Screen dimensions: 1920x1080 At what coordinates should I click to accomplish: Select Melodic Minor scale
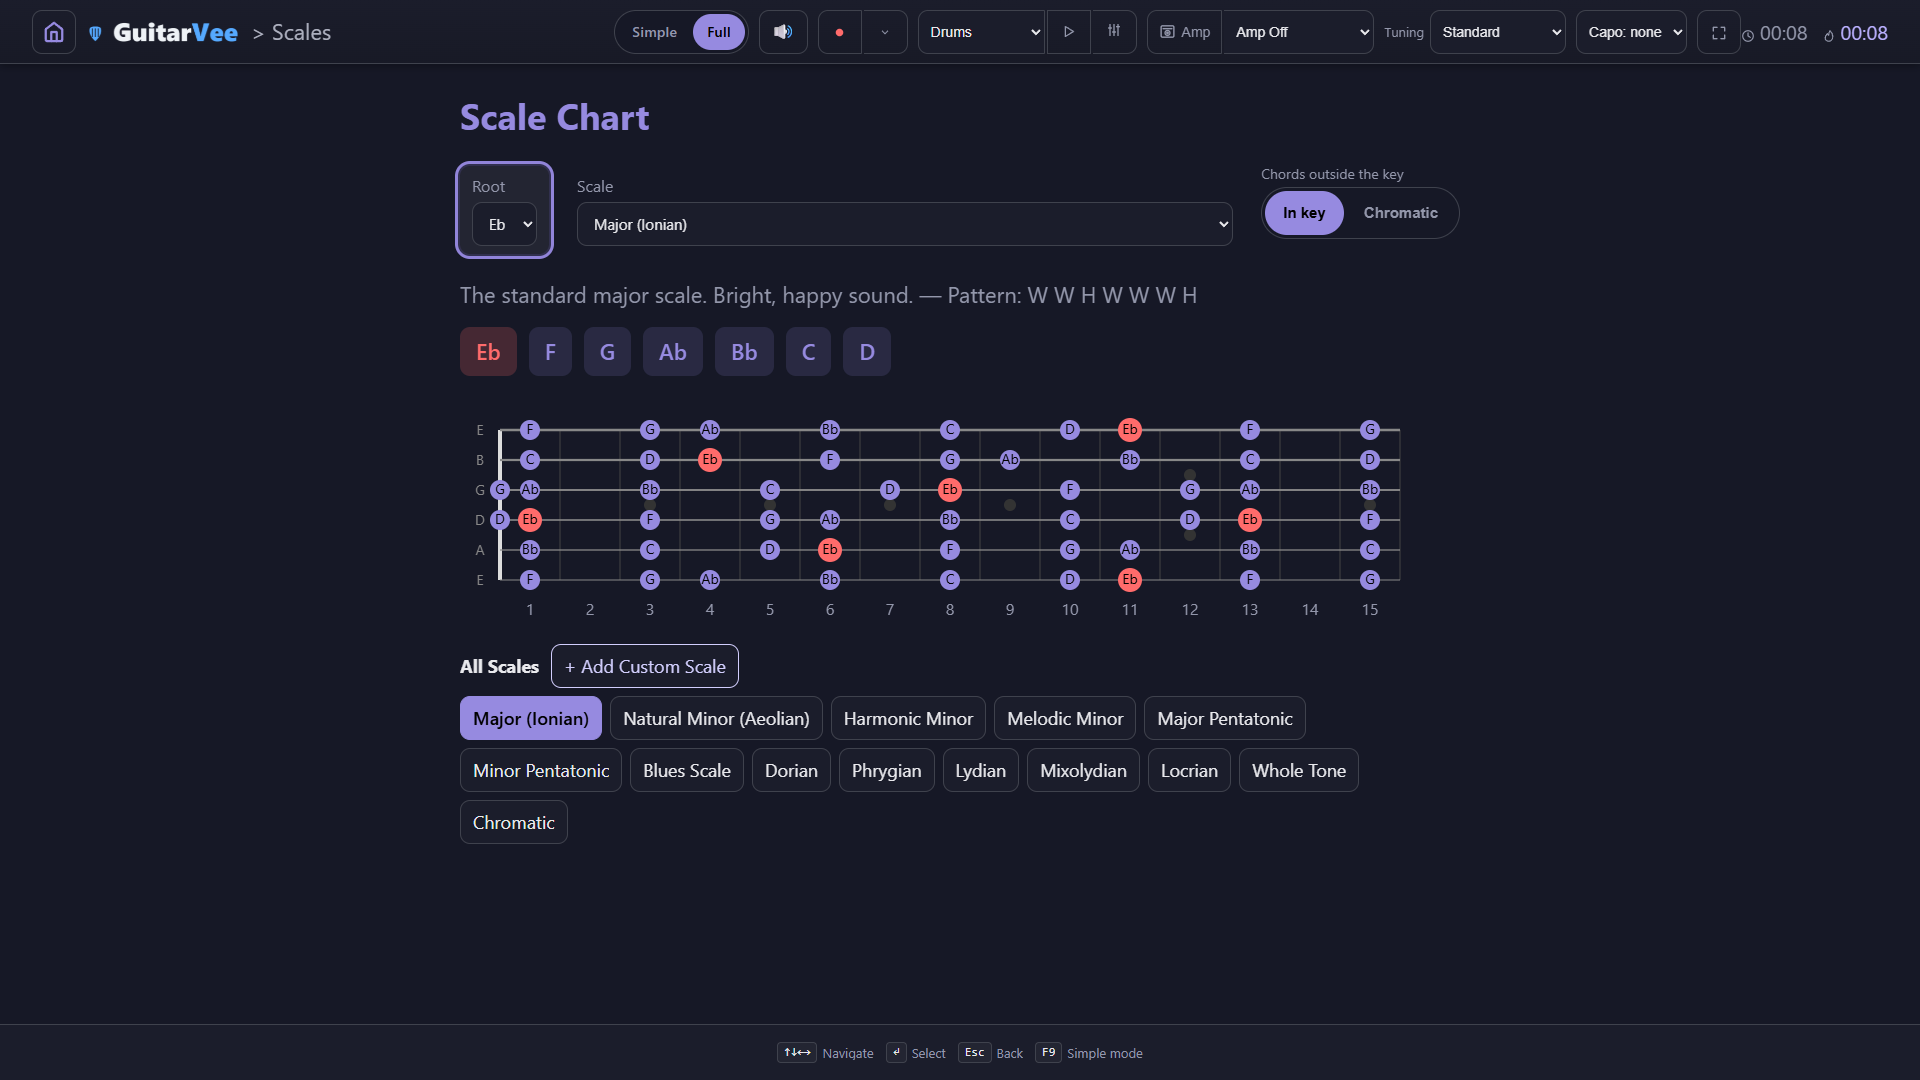(x=1065, y=718)
